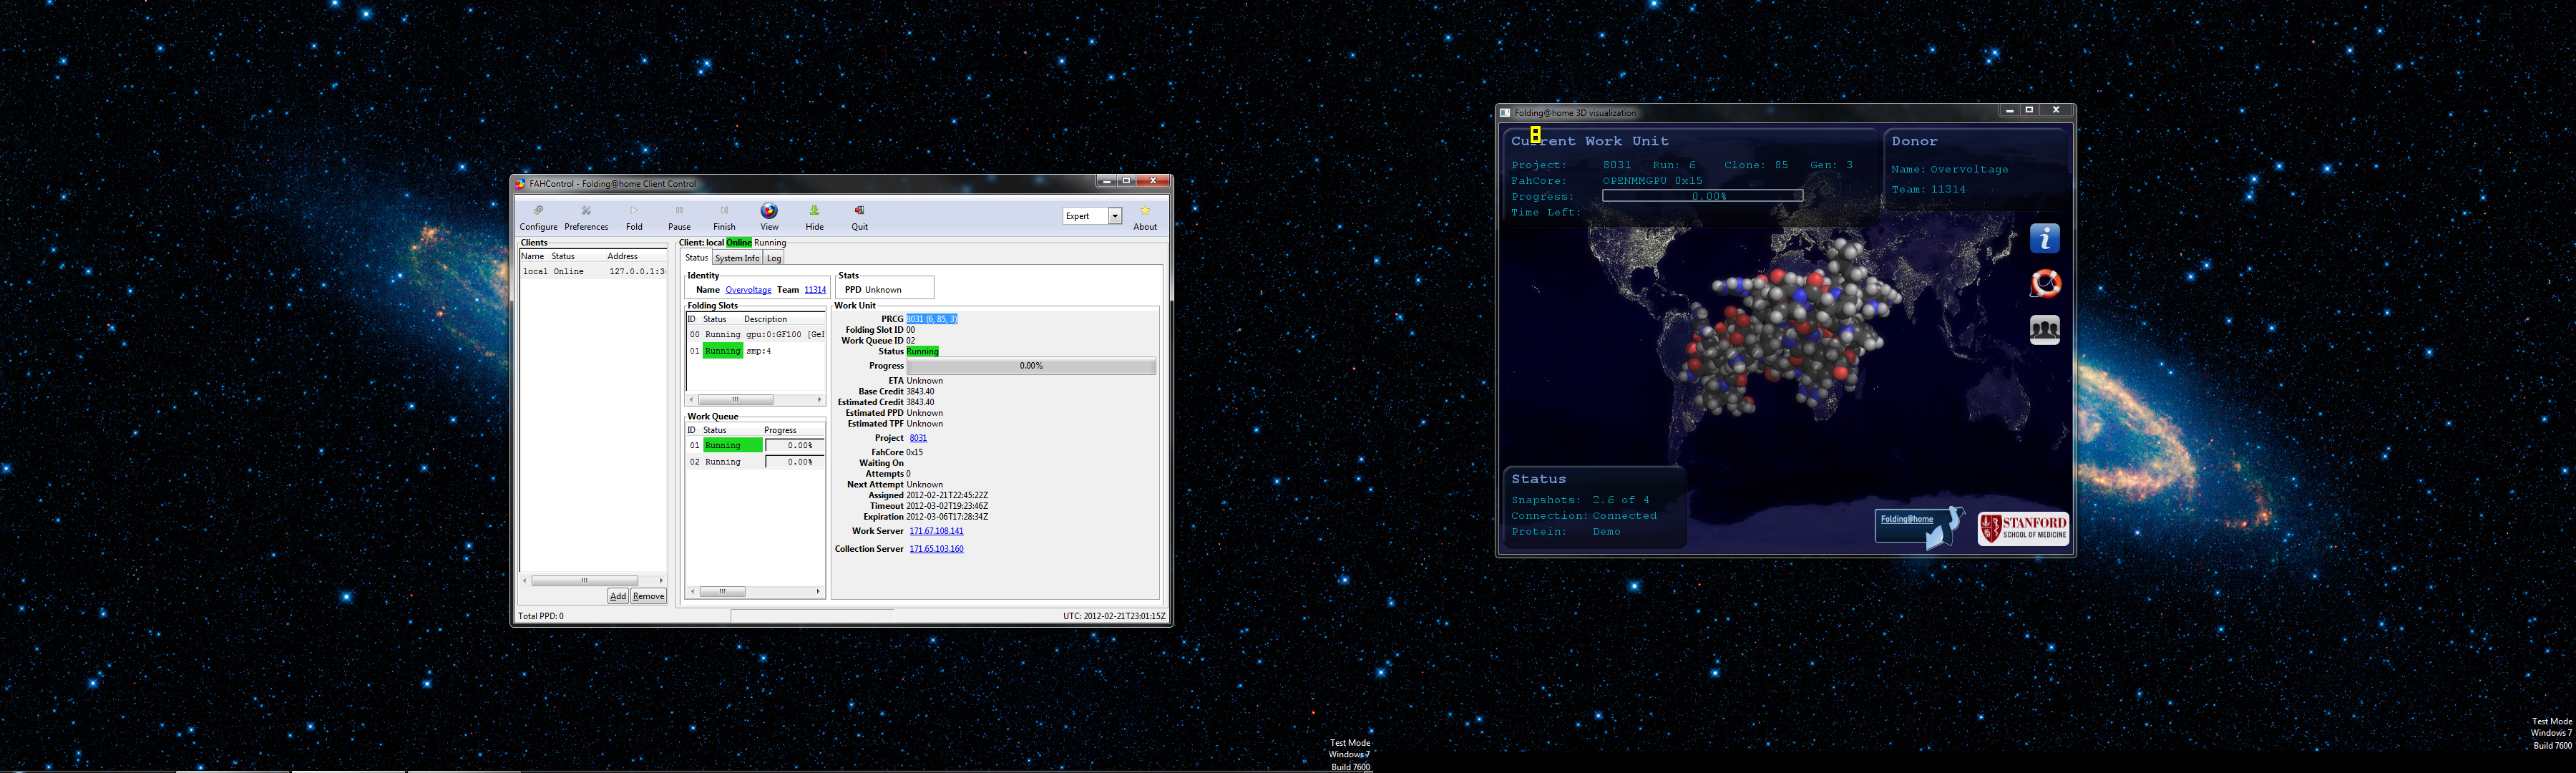This screenshot has width=2576, height=773.
Task: Open the Project 8031 link
Action: [x=918, y=438]
